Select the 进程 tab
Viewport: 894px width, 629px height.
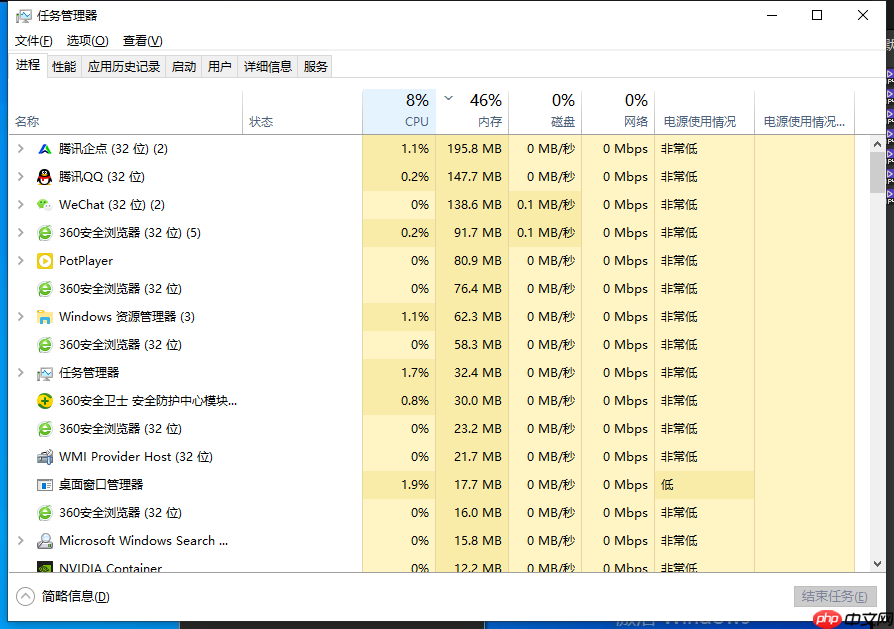tap(27, 65)
